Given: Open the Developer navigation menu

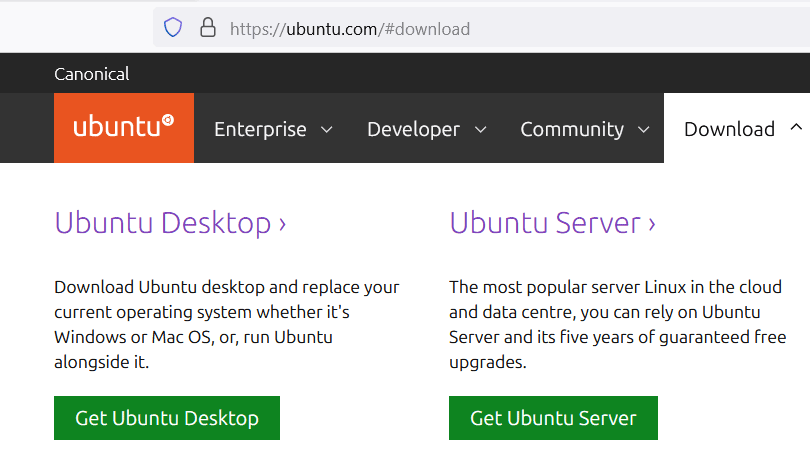Looking at the screenshot, I should pos(413,129).
